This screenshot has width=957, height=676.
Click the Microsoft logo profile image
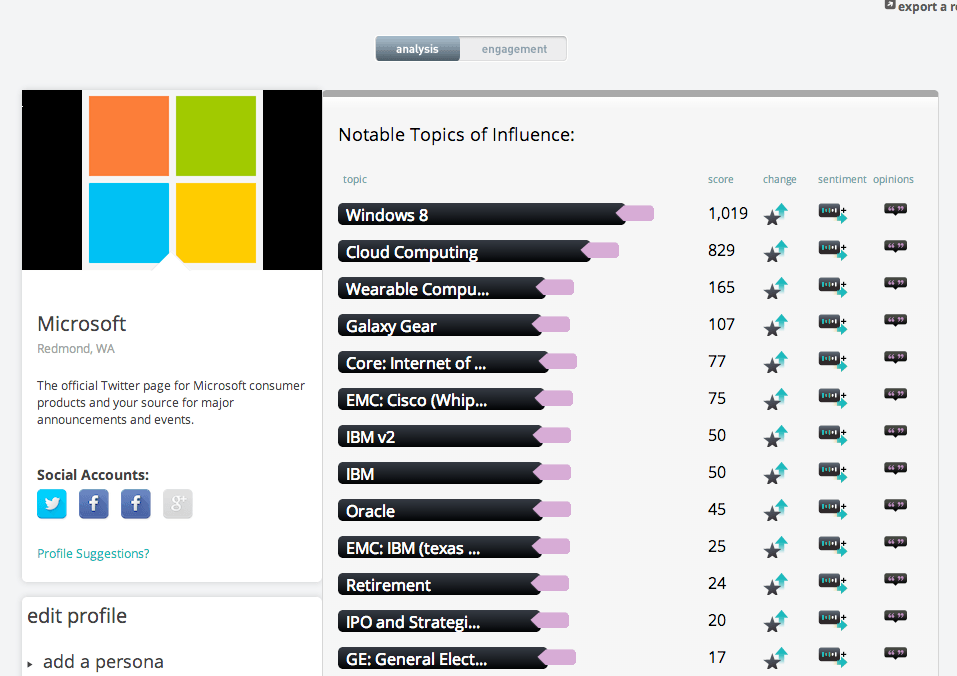point(172,180)
